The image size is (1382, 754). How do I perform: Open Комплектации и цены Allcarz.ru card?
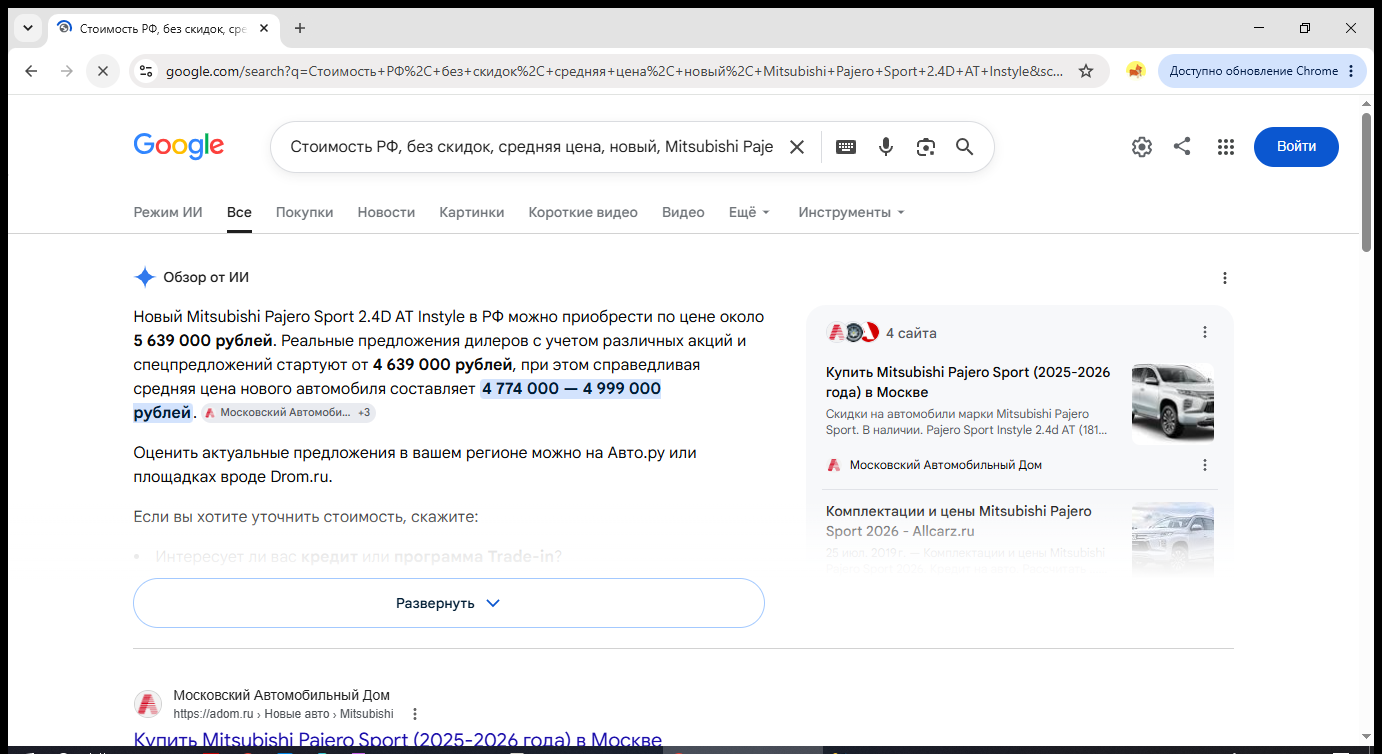959,521
